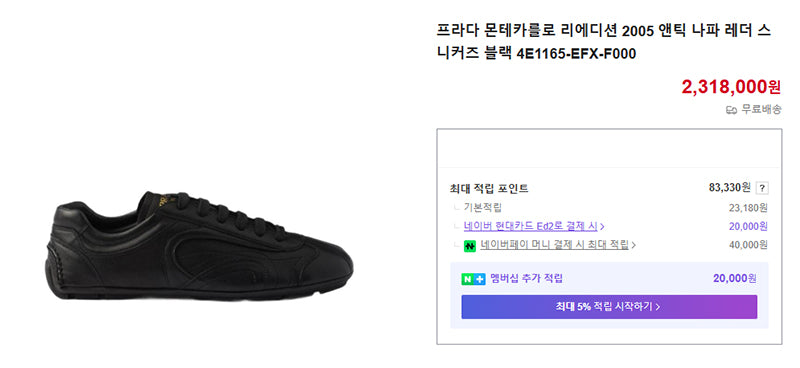Click the 20,000원 membership bonus amount
This screenshot has height=368, width=800.
735,279
